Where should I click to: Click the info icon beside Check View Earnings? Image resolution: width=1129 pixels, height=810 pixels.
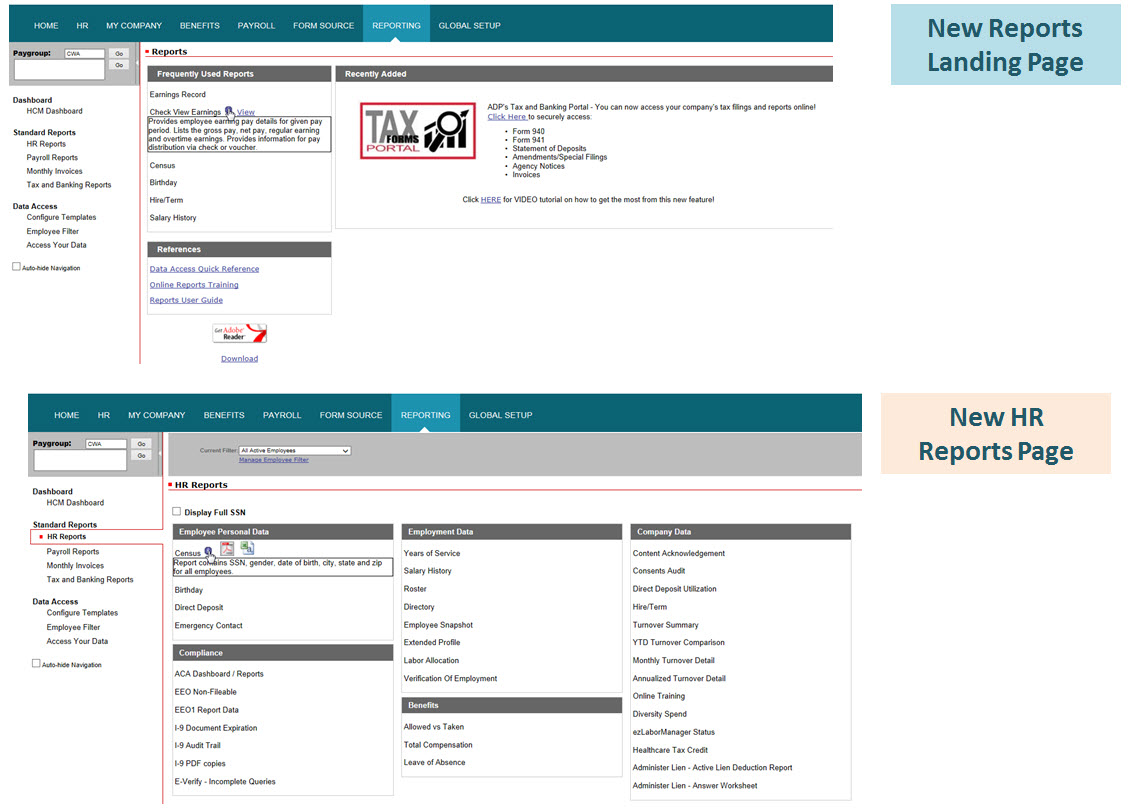(229, 111)
